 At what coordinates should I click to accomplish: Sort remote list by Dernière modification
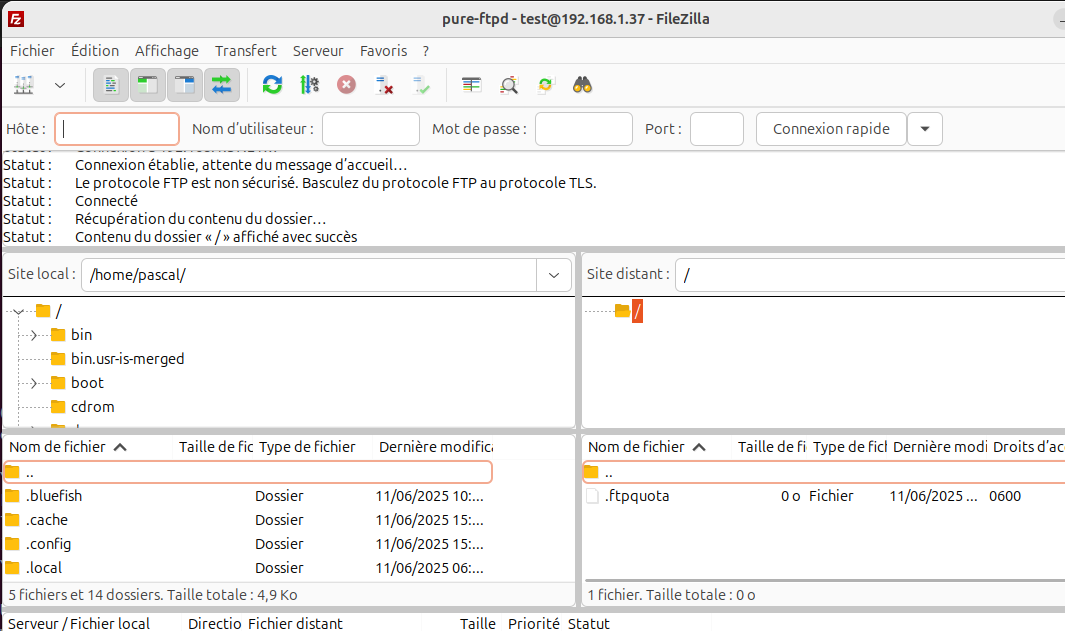click(x=940, y=447)
